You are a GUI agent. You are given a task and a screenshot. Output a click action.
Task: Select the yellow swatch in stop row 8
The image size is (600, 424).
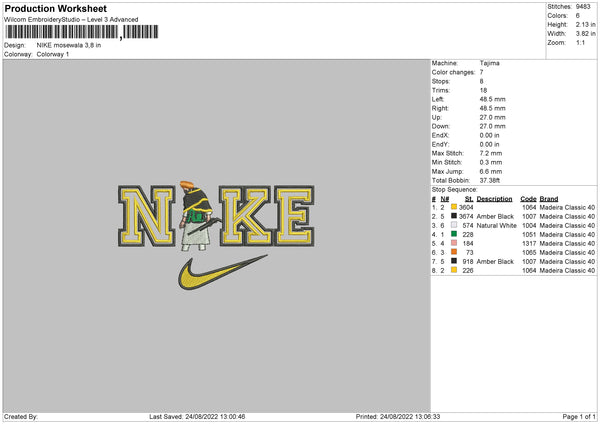pos(454,270)
